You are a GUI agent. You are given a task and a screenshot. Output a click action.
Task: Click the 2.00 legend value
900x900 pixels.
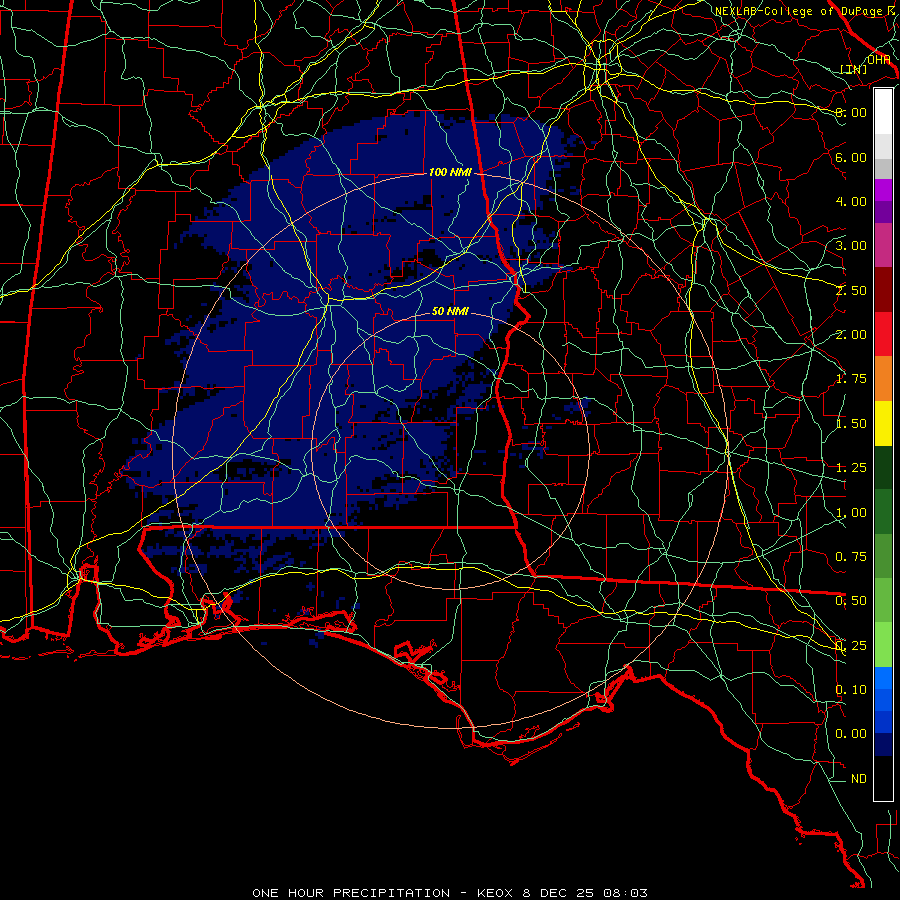tap(851, 335)
